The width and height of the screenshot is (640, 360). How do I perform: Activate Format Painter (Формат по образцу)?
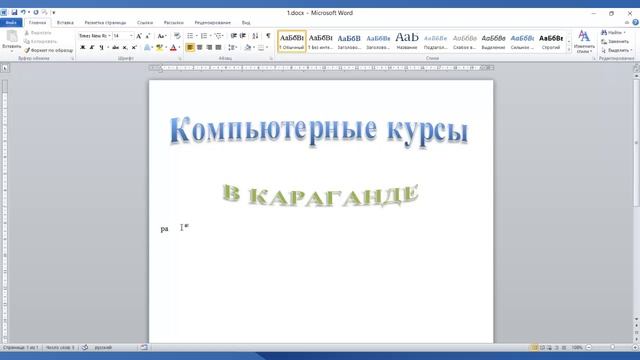(49, 50)
